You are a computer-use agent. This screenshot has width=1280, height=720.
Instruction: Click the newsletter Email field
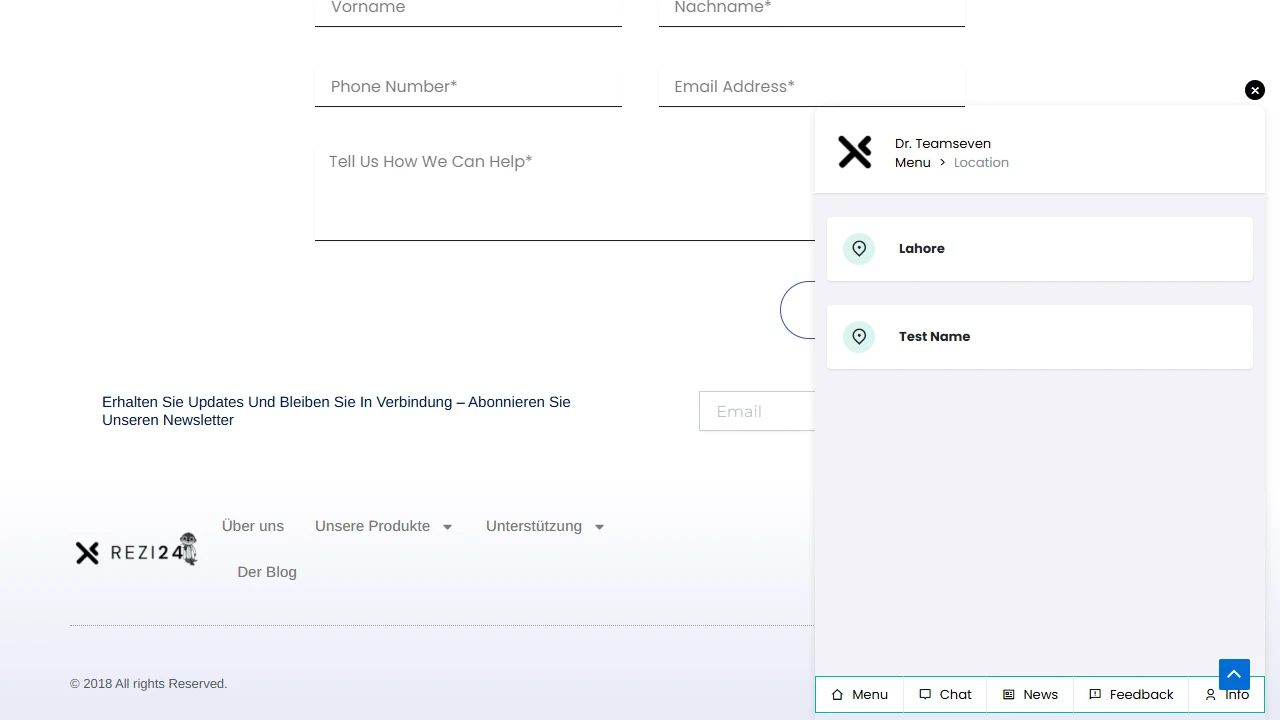point(757,411)
